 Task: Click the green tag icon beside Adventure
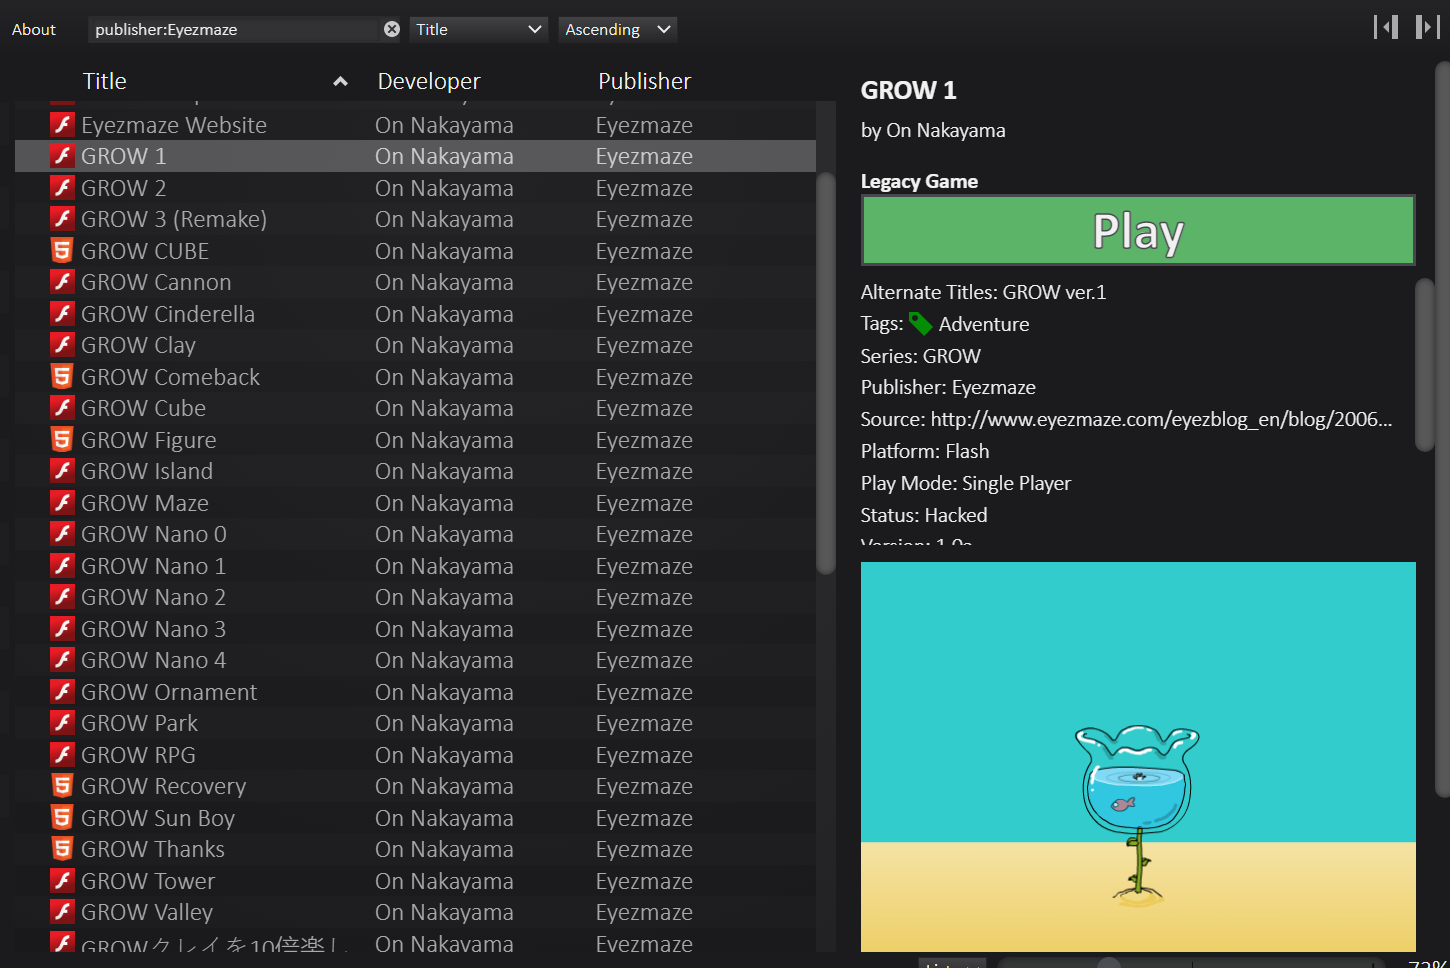click(920, 324)
